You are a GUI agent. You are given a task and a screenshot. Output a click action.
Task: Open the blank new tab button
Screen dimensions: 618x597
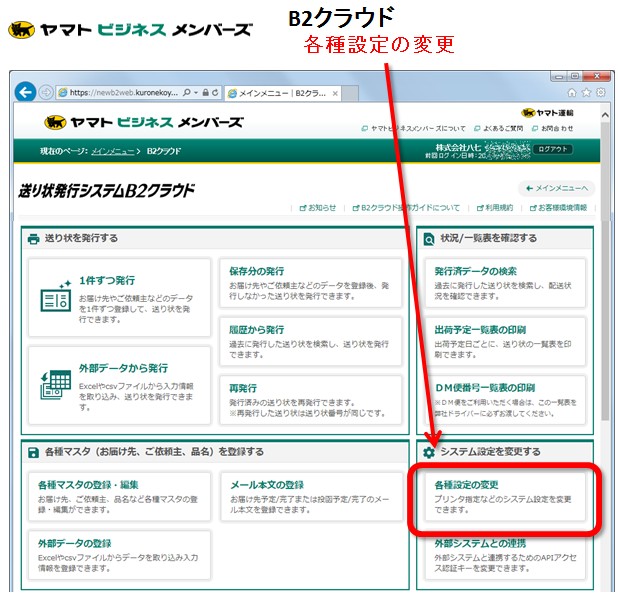pyautogui.click(x=350, y=93)
